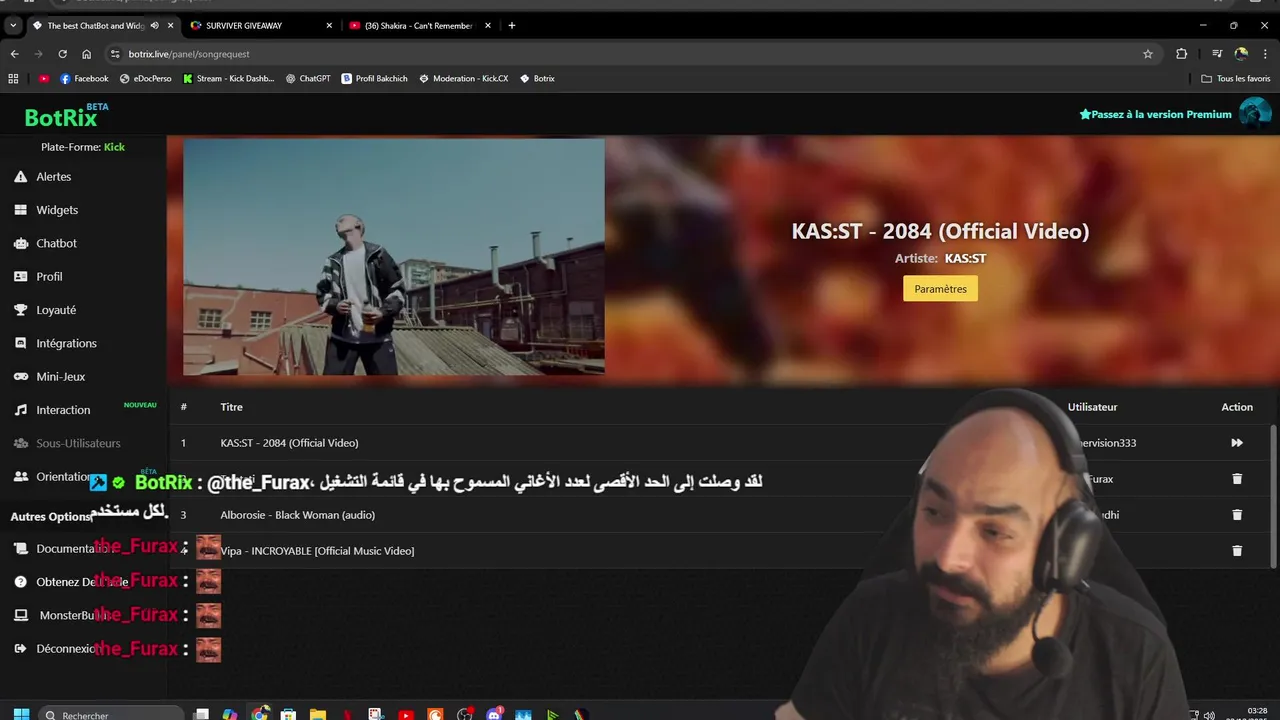Click the address bar URL field
Screen dimensions: 1280x720
pos(630,54)
